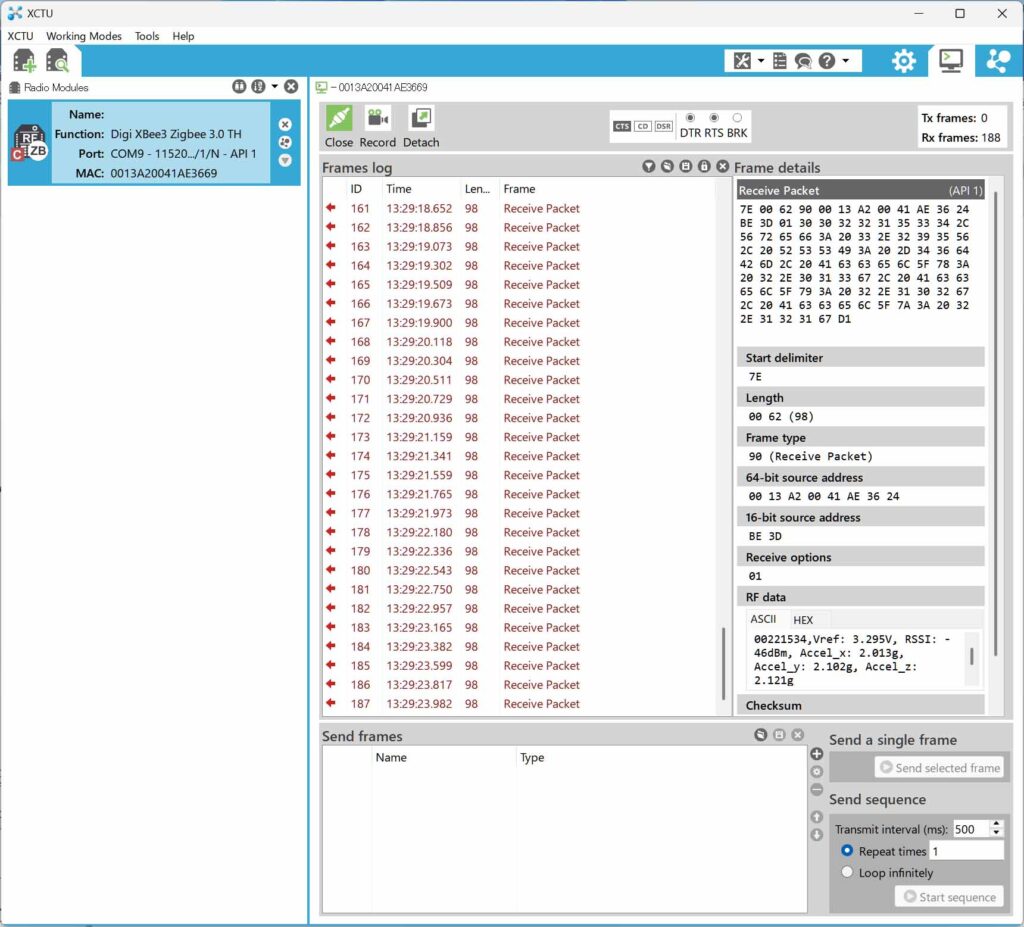Image resolution: width=1024 pixels, height=927 pixels.
Task: Switch to consoles working mode
Action: [951, 61]
